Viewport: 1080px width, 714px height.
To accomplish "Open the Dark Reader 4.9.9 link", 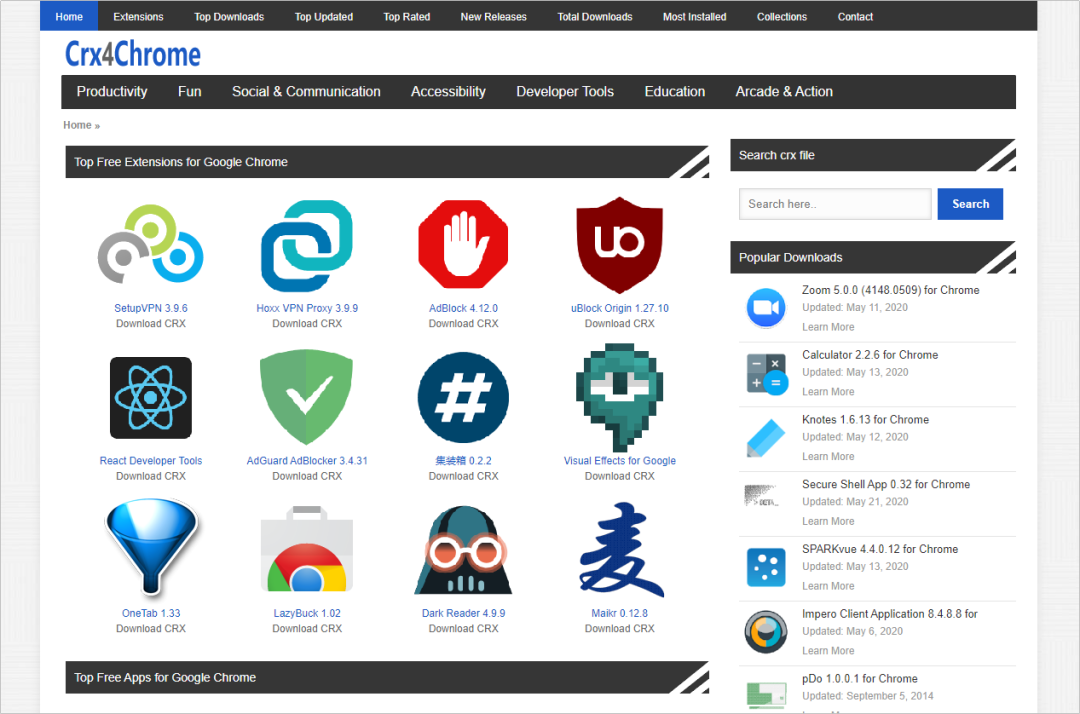I will coord(463,613).
